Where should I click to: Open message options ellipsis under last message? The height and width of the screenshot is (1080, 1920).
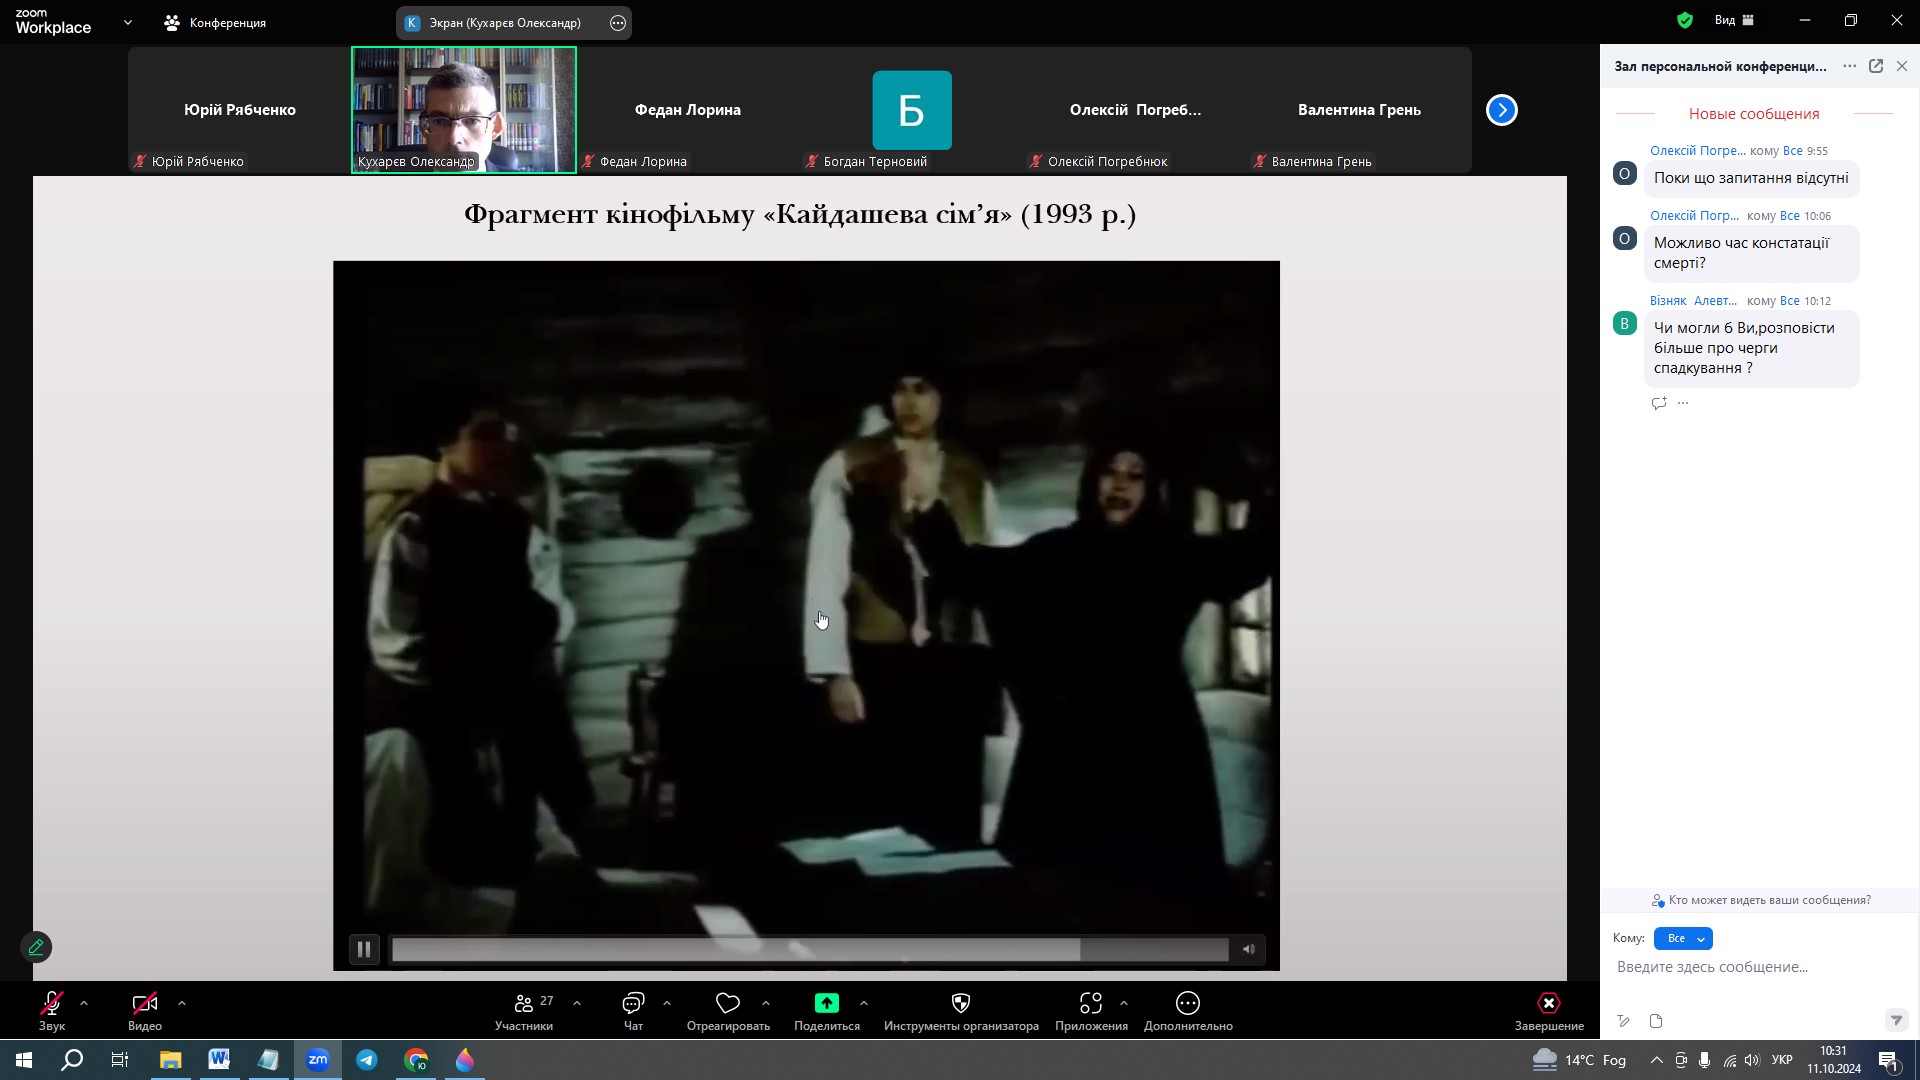point(1683,403)
